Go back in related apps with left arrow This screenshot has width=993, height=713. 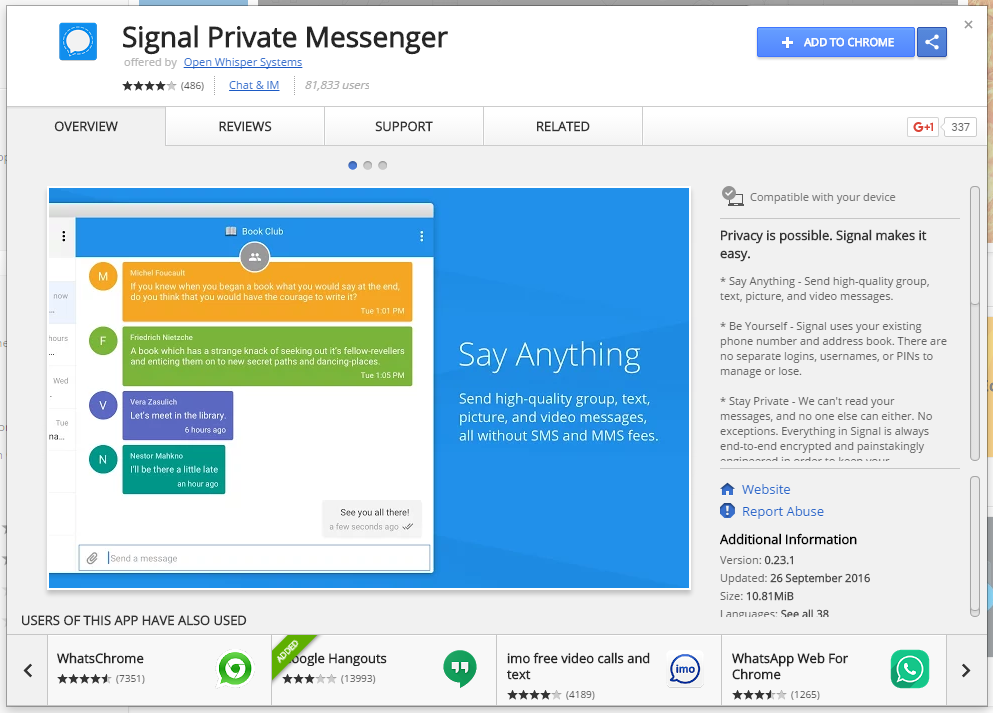point(27,669)
